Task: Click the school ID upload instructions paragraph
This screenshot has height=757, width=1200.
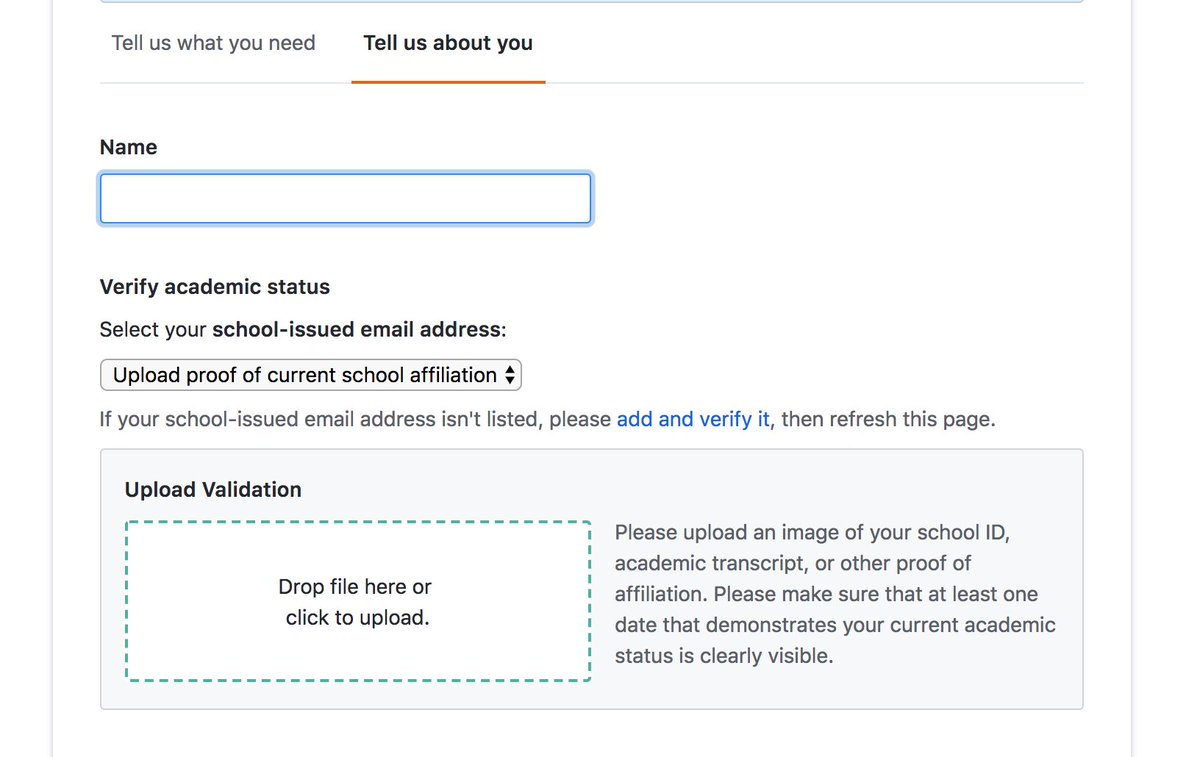Action: (x=835, y=594)
